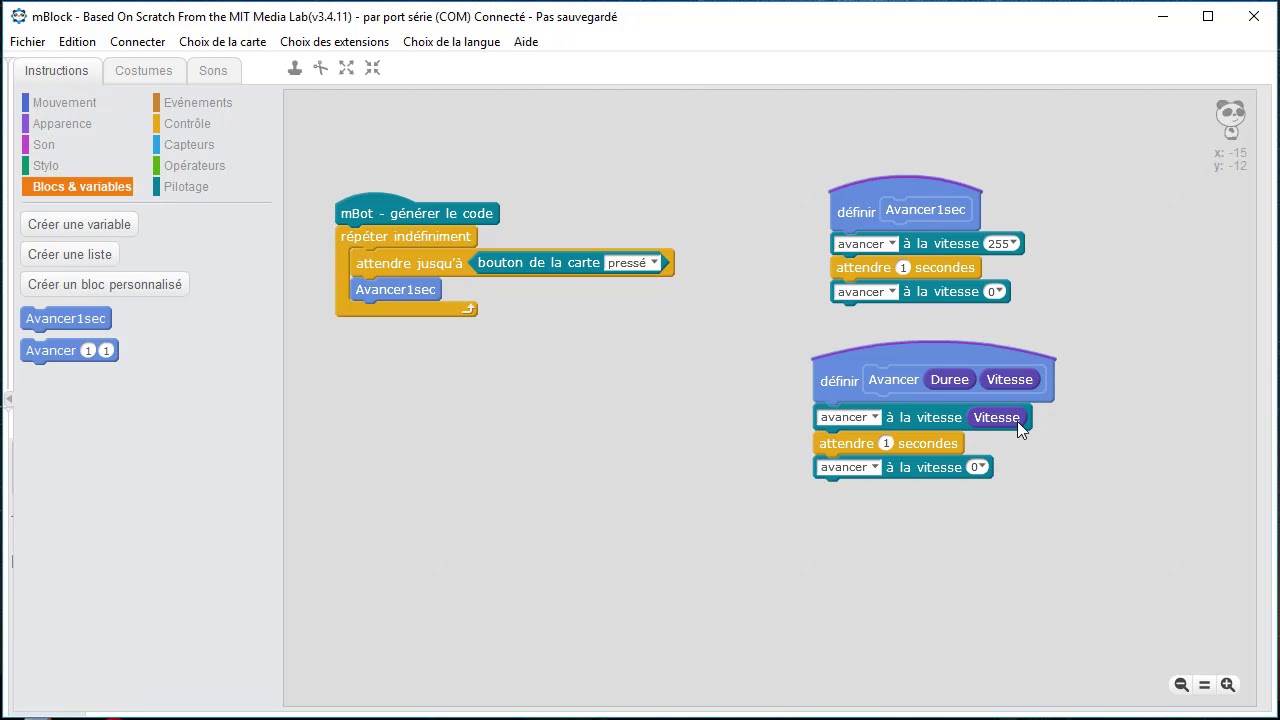
Task: Open the Choix de la langue menu
Action: click(x=451, y=42)
